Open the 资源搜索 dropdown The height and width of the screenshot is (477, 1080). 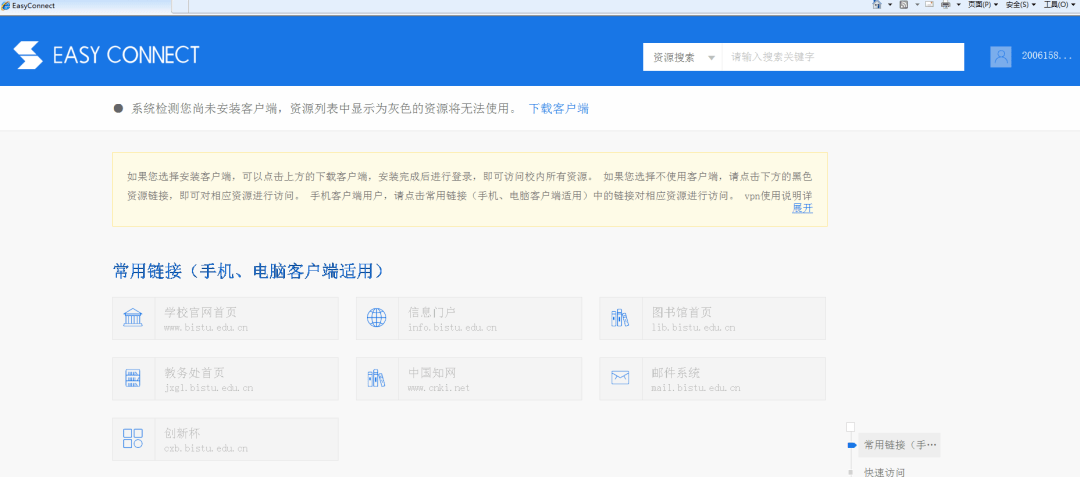click(682, 58)
